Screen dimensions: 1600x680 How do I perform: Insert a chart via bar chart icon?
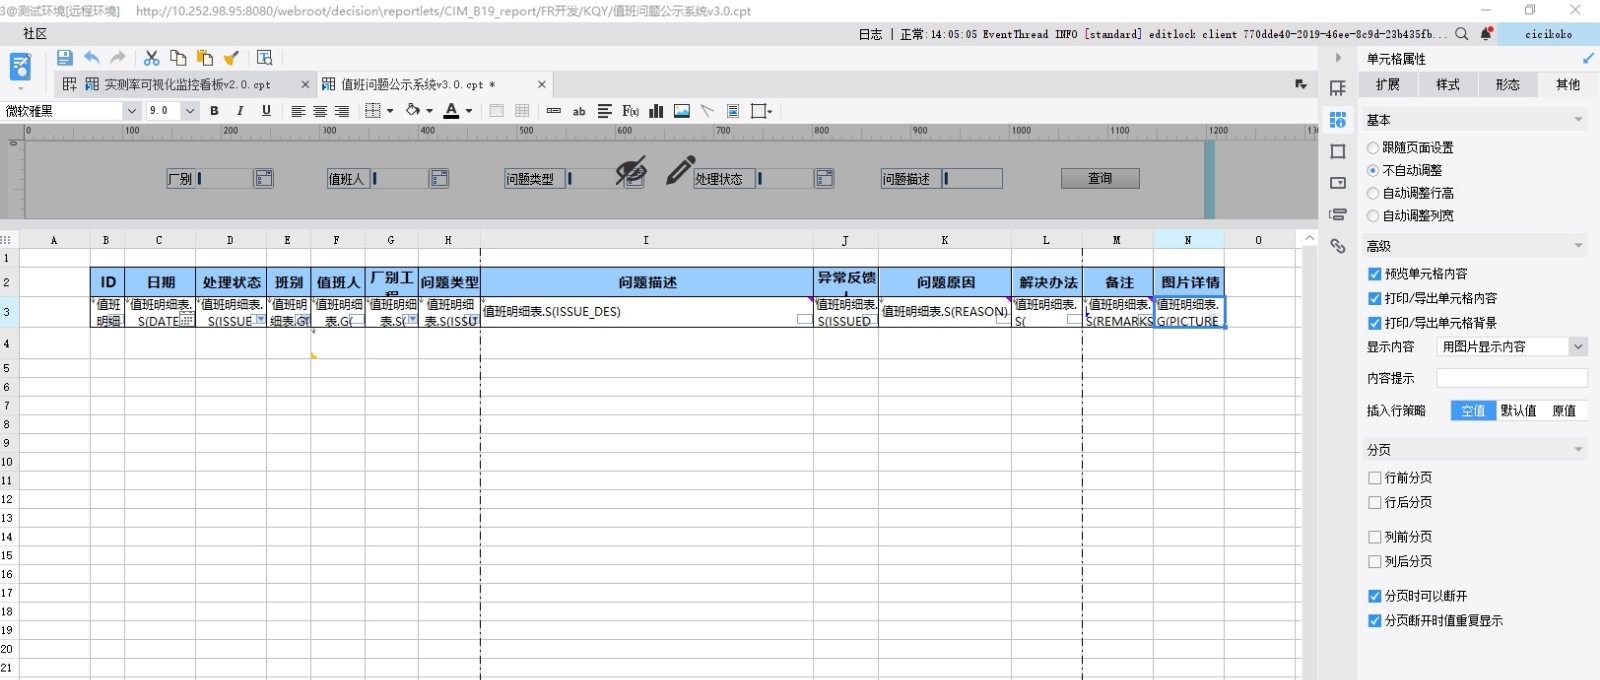[656, 111]
